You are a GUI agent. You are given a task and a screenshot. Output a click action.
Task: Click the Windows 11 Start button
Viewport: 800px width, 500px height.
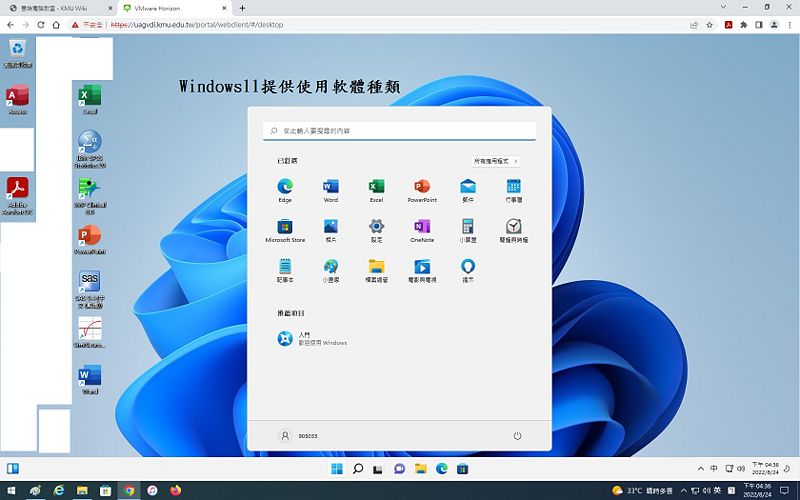click(337, 469)
